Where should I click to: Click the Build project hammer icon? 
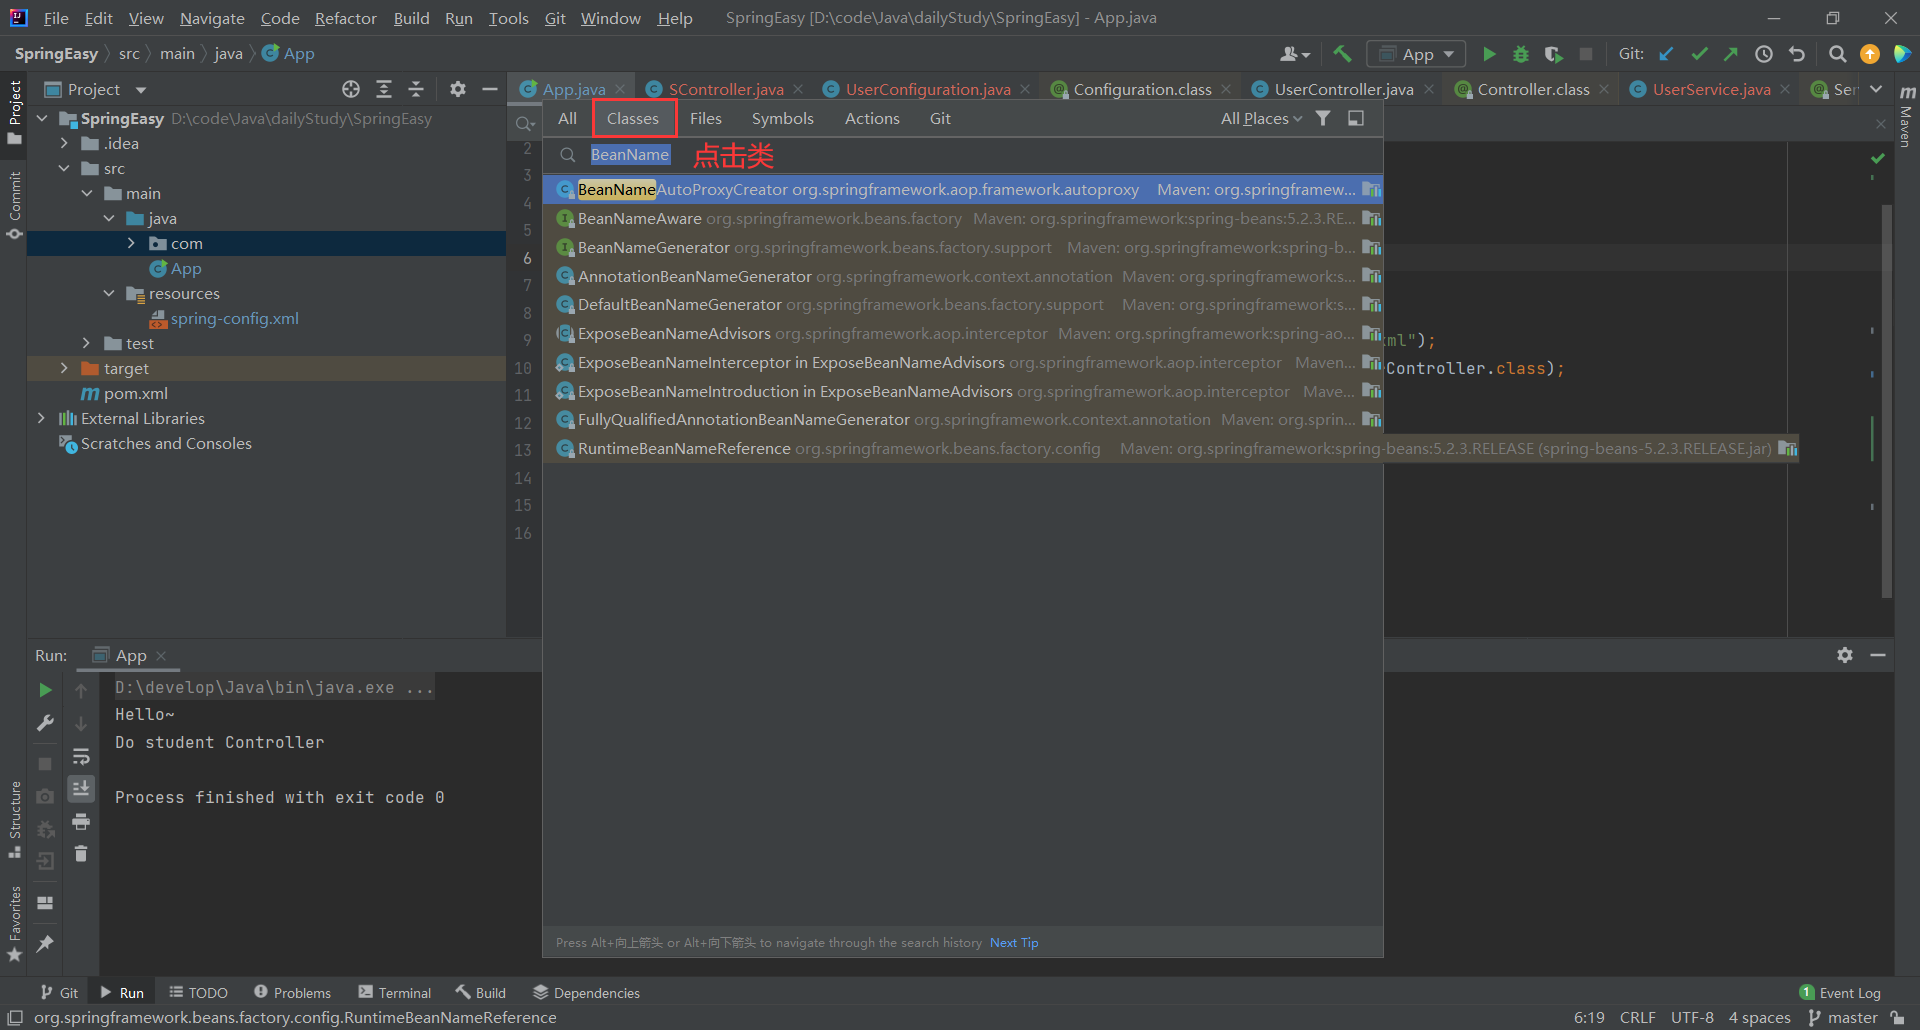(x=1342, y=54)
